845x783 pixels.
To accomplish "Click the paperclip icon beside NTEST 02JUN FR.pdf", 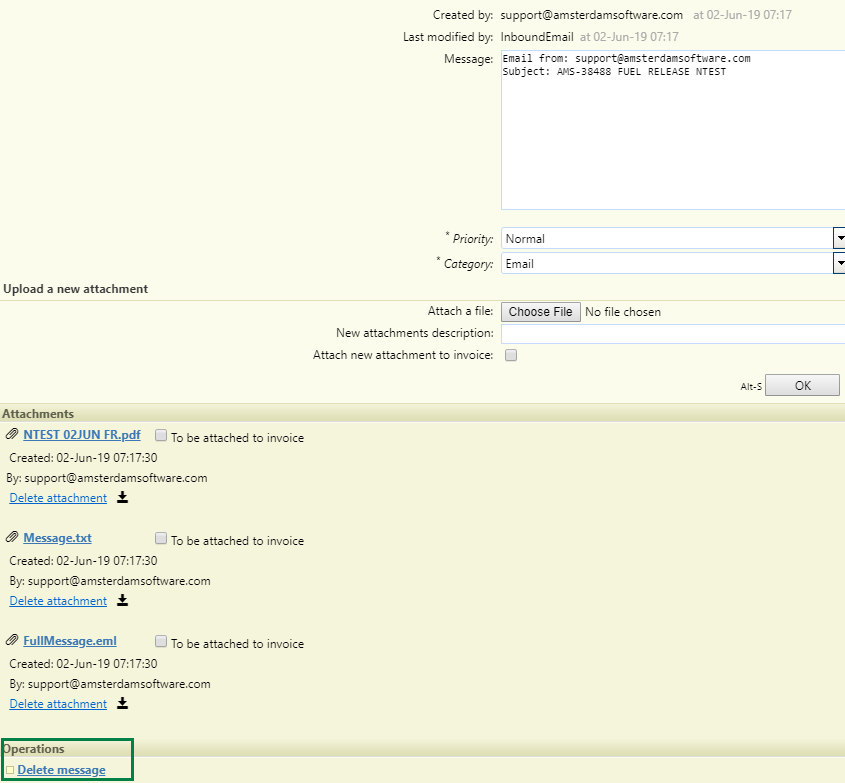I will pyautogui.click(x=11, y=433).
